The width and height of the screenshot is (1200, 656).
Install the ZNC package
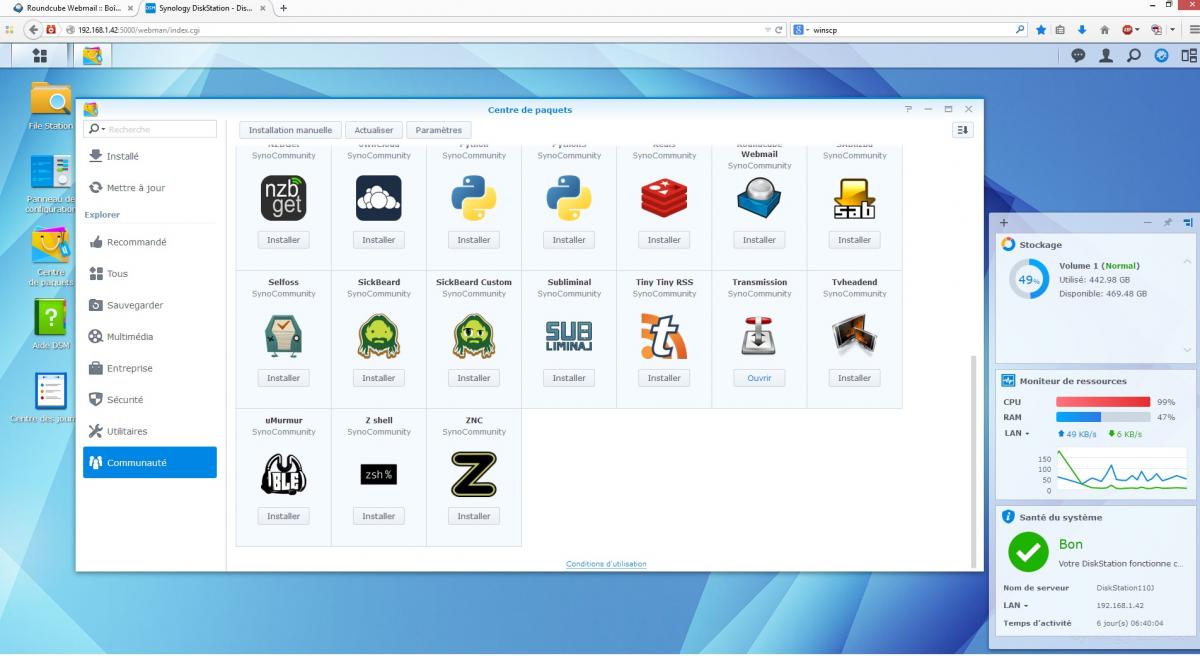pos(473,516)
